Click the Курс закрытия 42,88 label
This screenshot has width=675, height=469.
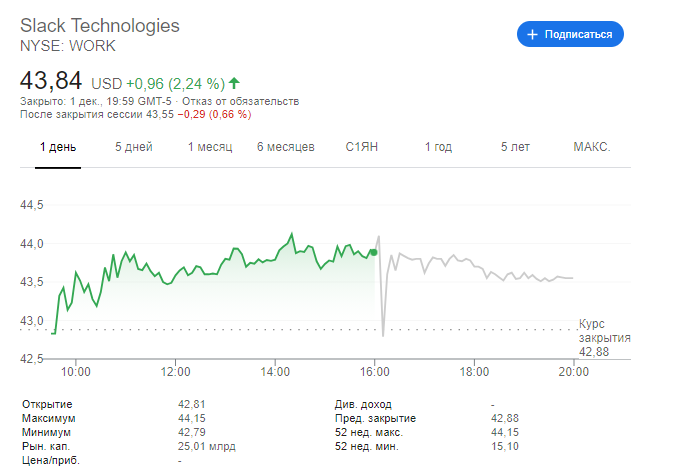coord(604,338)
